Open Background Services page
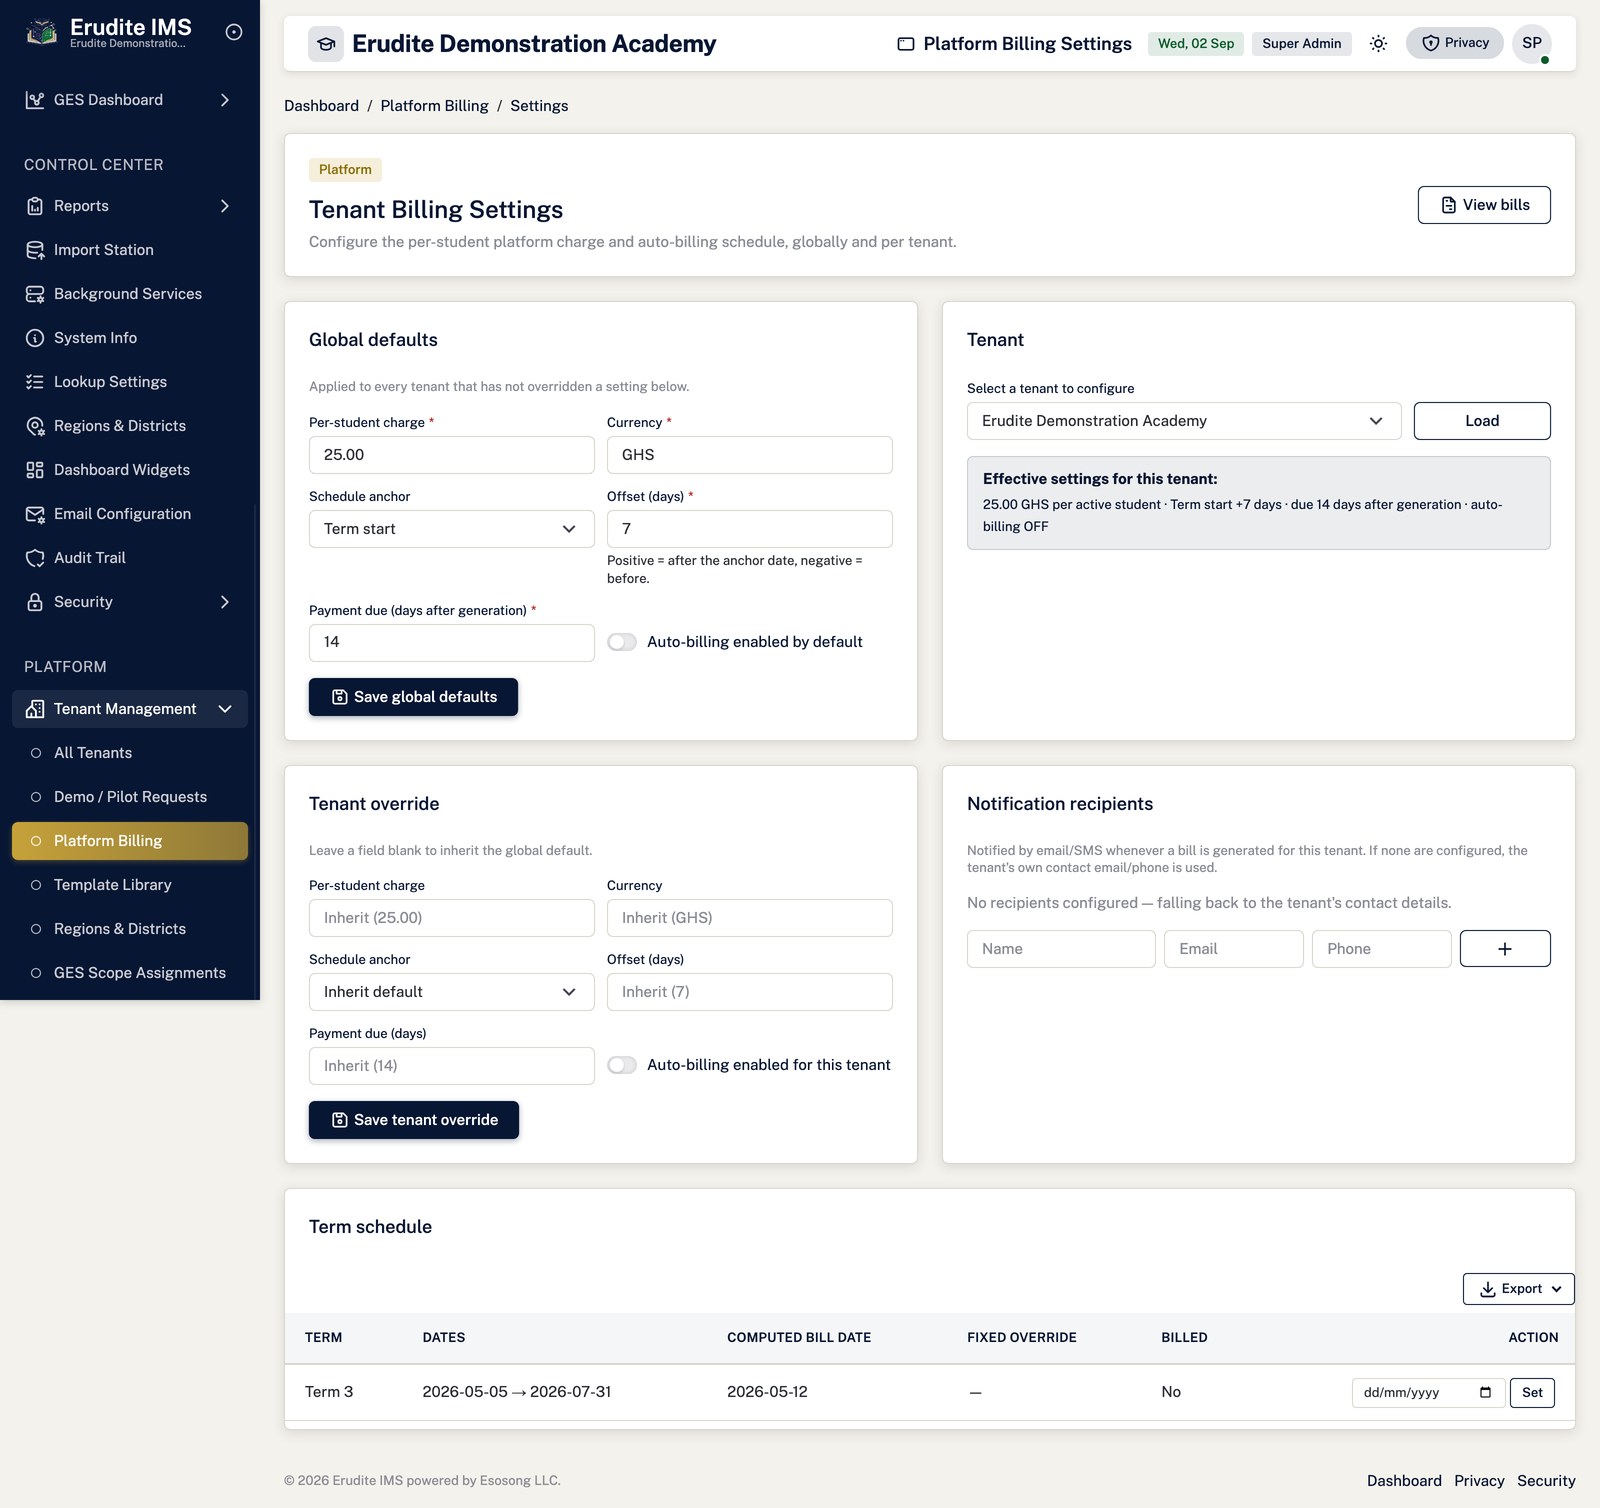Viewport: 1600px width, 1508px height. (x=130, y=294)
